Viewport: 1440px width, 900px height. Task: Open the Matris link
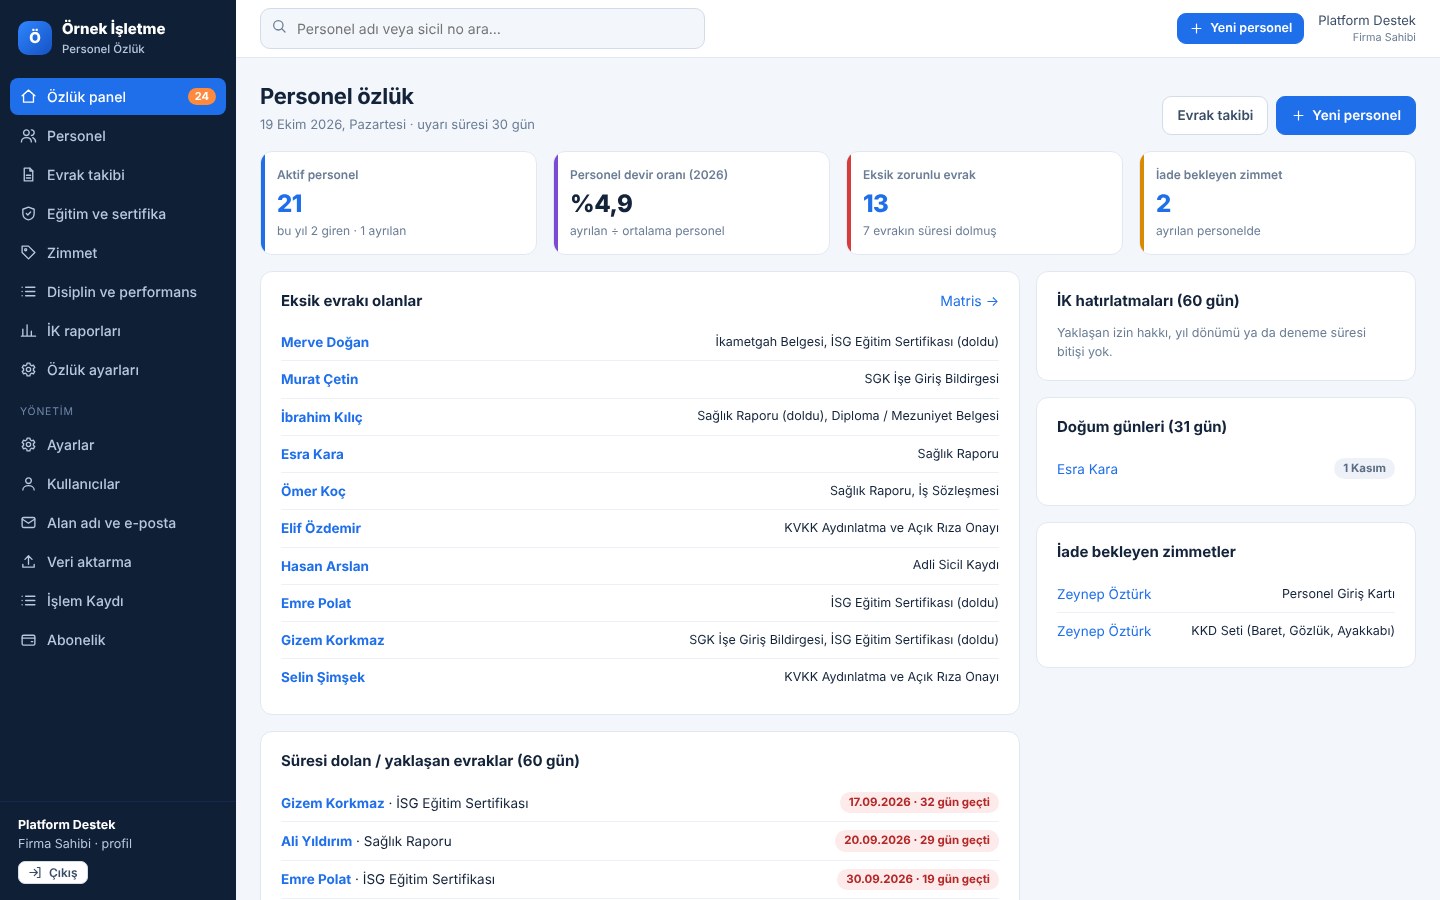[x=969, y=301]
